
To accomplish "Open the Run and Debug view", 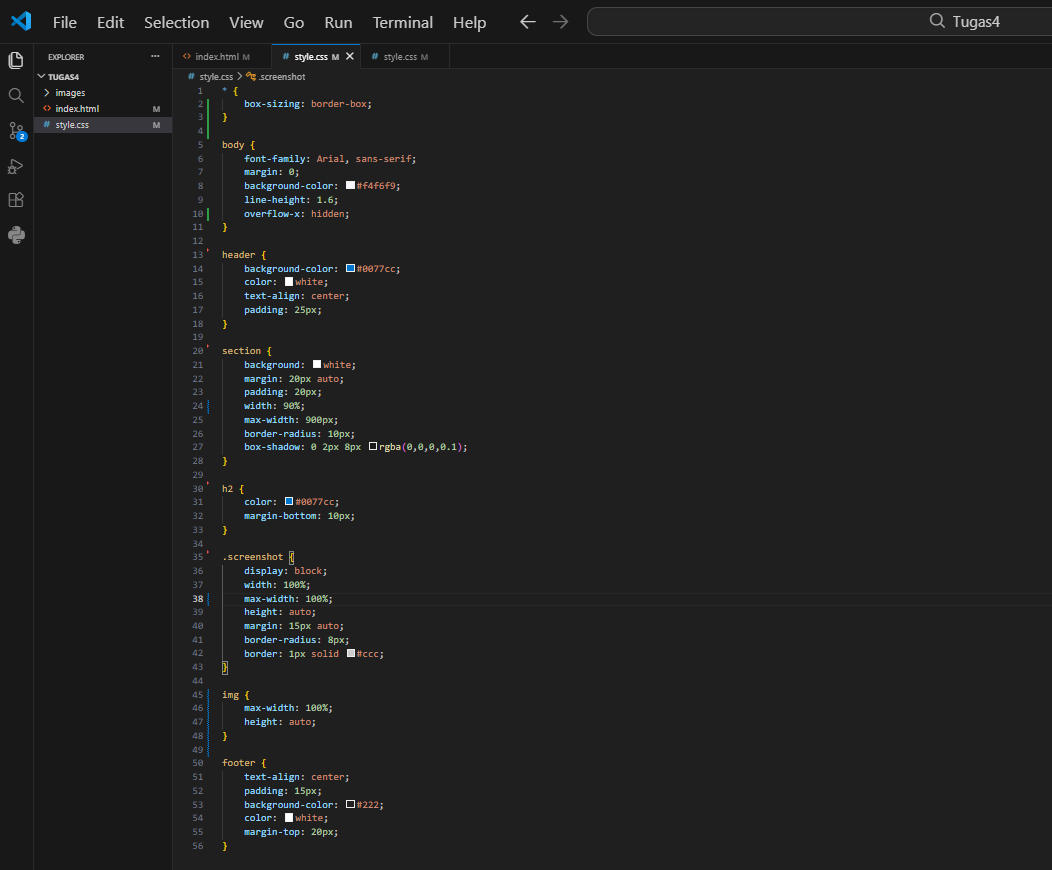I will 15,166.
